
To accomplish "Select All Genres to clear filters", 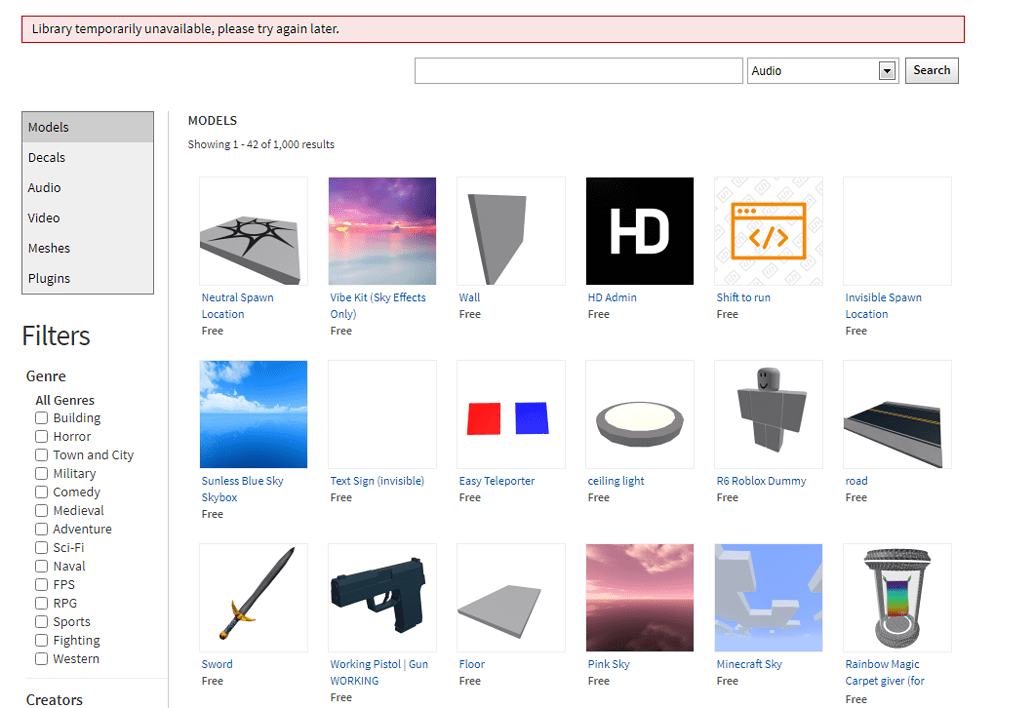I will coord(64,399).
